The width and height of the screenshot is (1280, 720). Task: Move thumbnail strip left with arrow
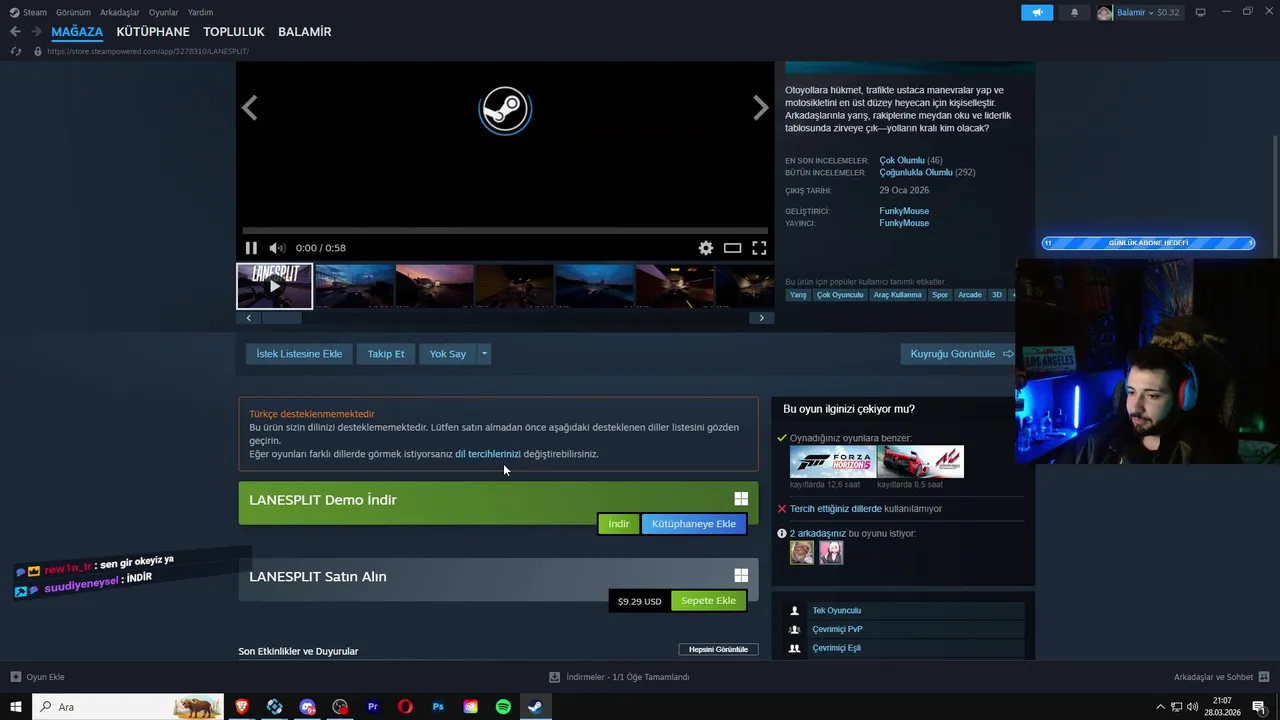coord(248,318)
